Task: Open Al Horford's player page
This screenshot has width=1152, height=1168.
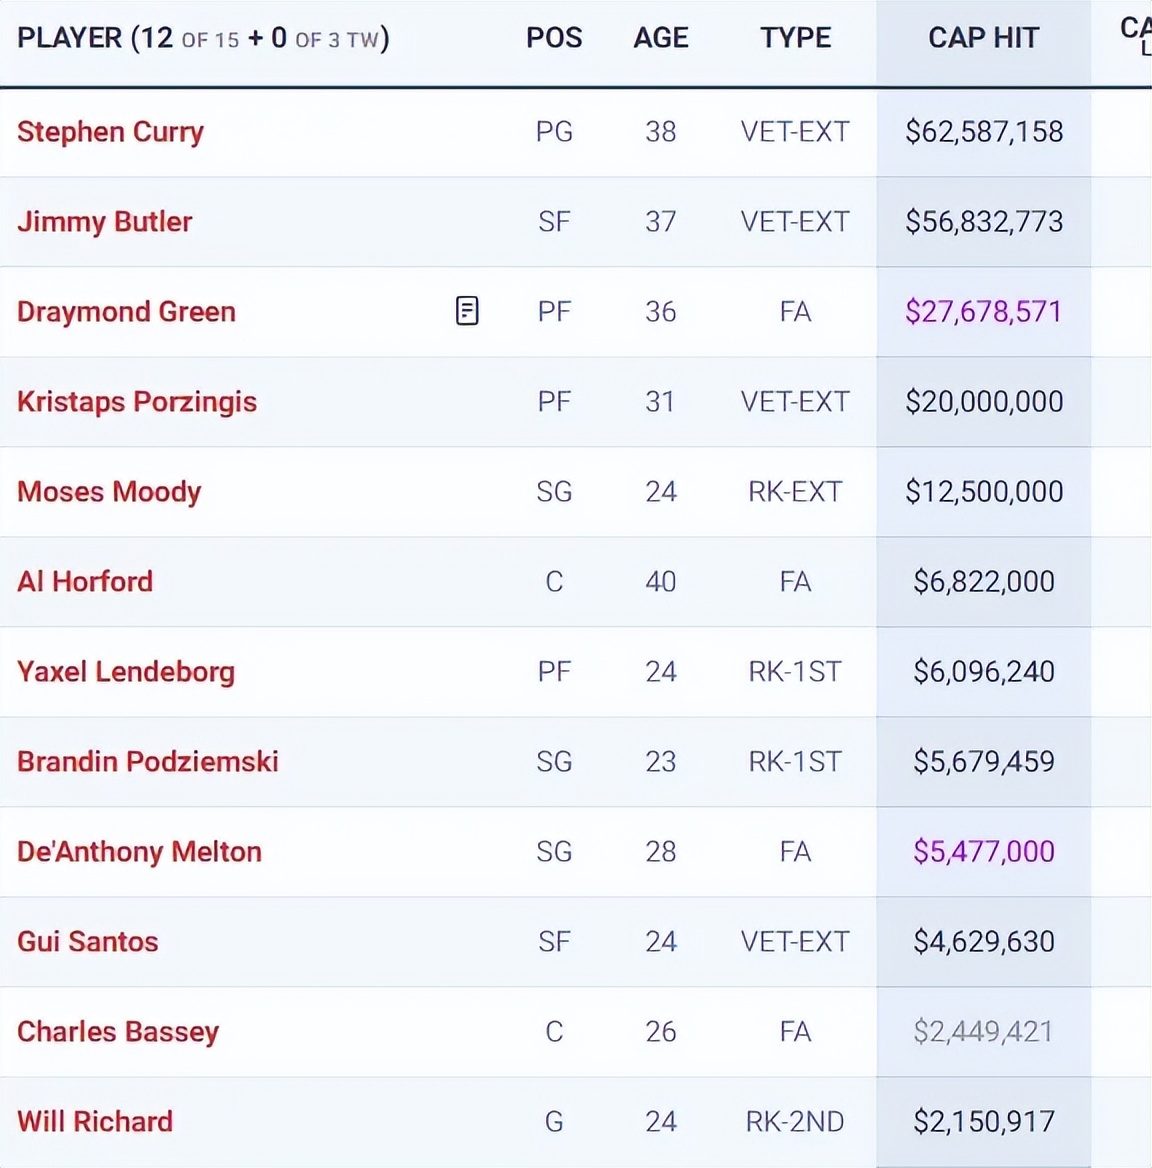Action: tap(85, 582)
